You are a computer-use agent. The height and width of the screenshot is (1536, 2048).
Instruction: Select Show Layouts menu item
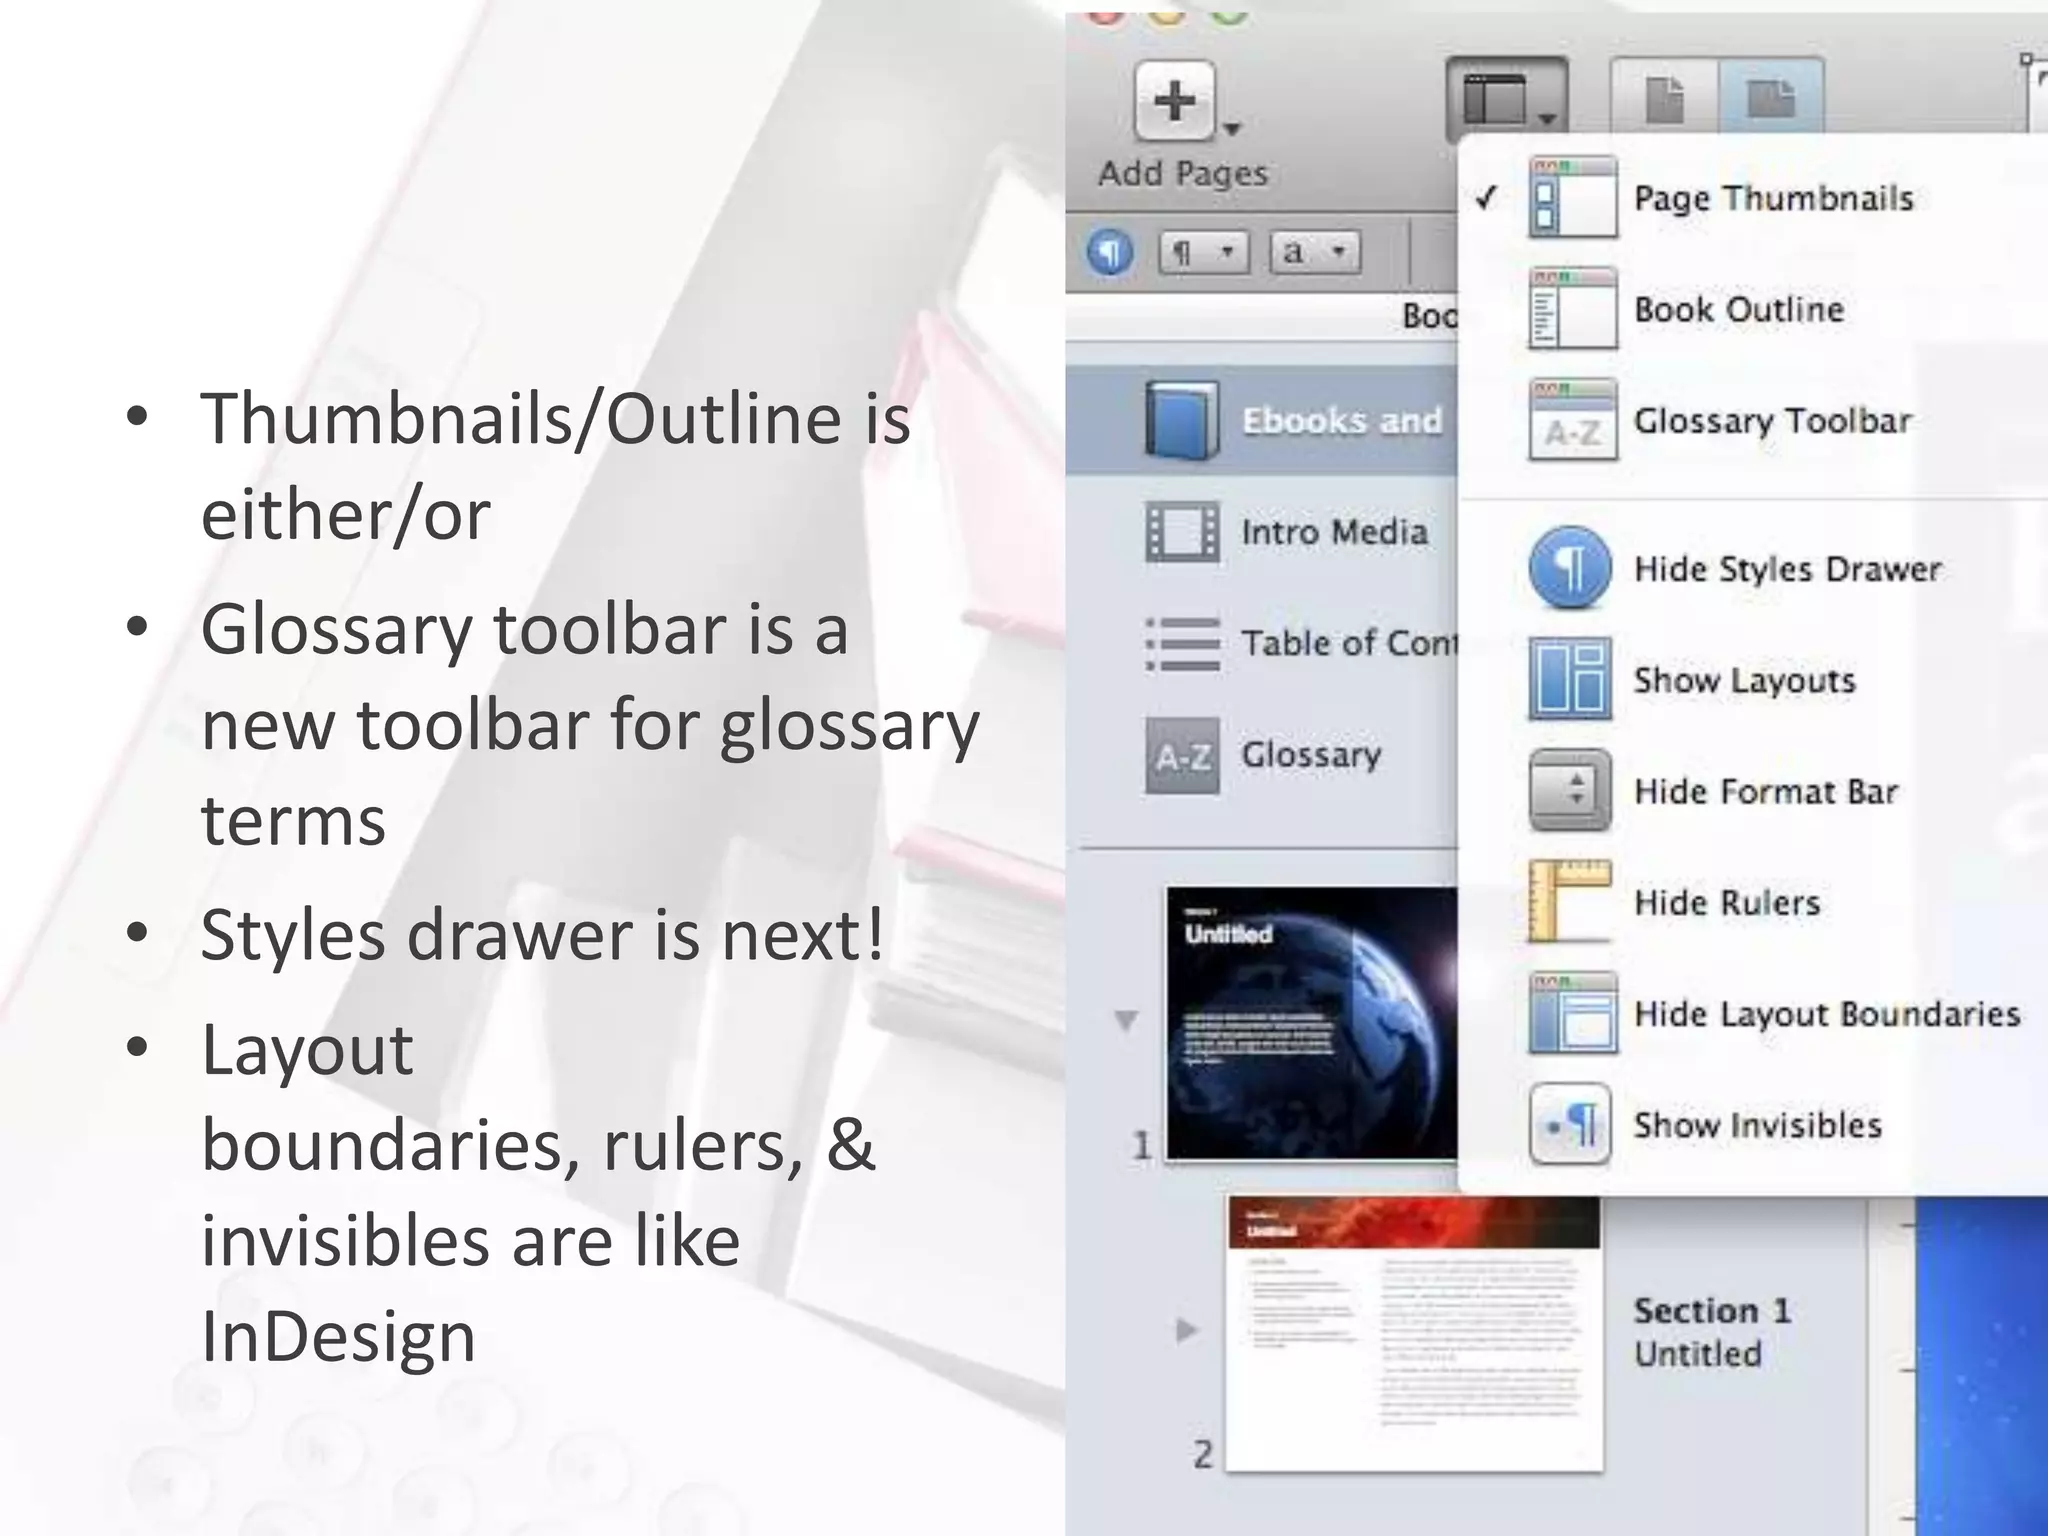[1753, 680]
